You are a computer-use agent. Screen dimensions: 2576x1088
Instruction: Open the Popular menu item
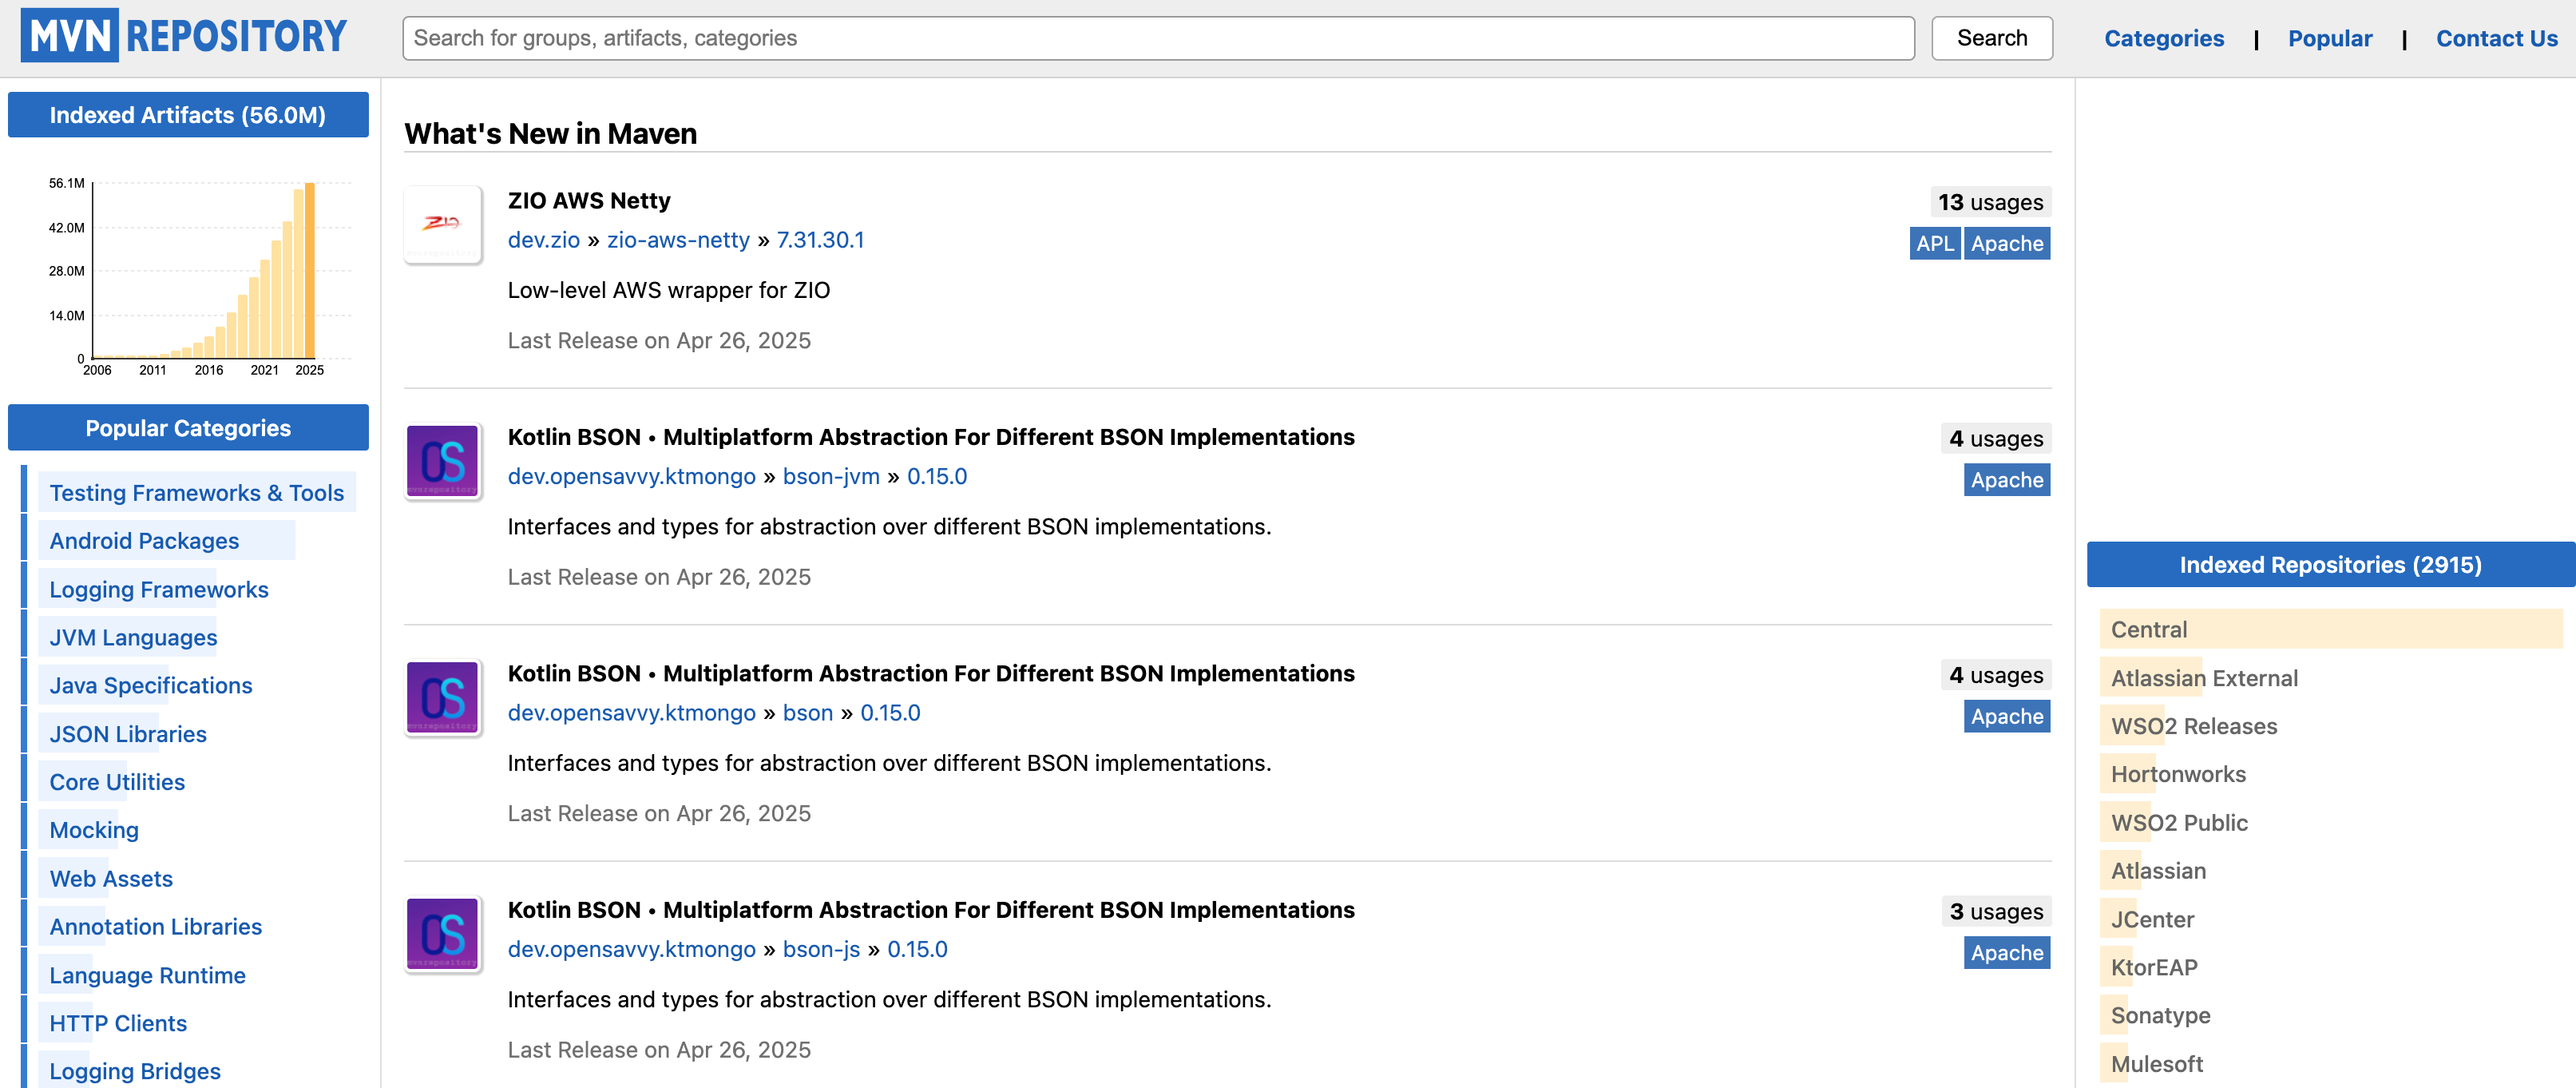pos(2329,38)
